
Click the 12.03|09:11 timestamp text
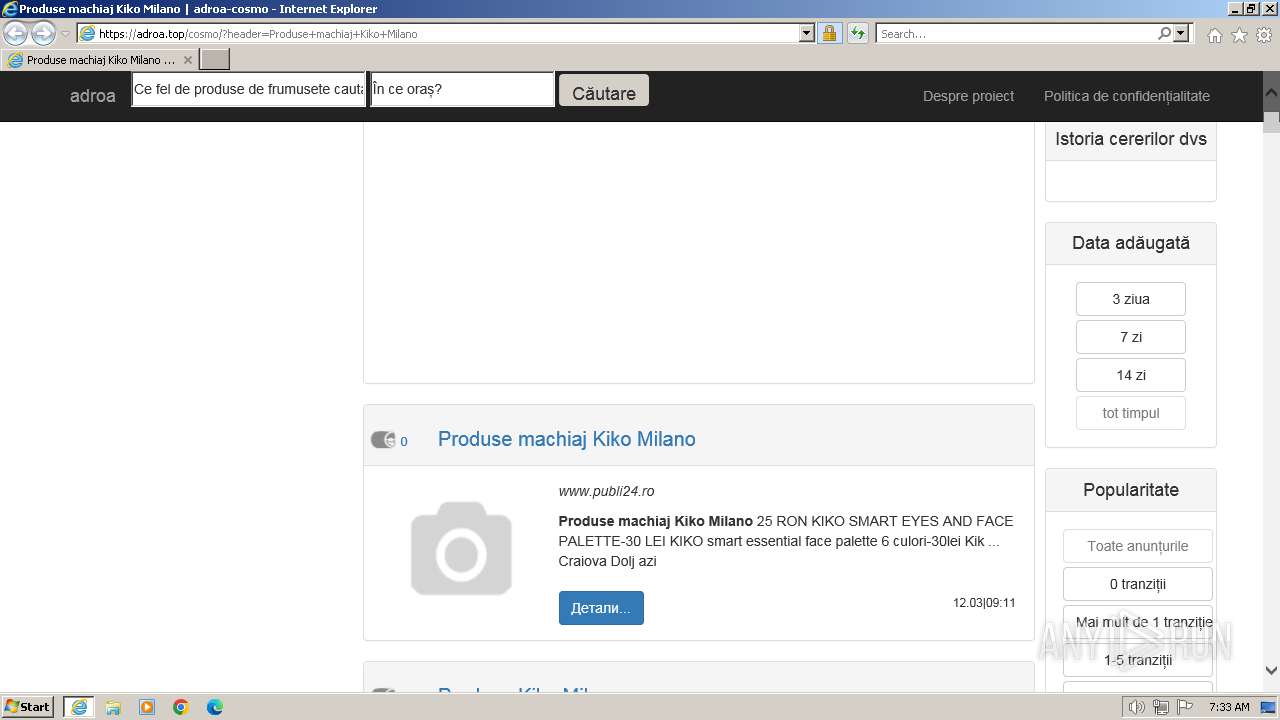coord(984,603)
